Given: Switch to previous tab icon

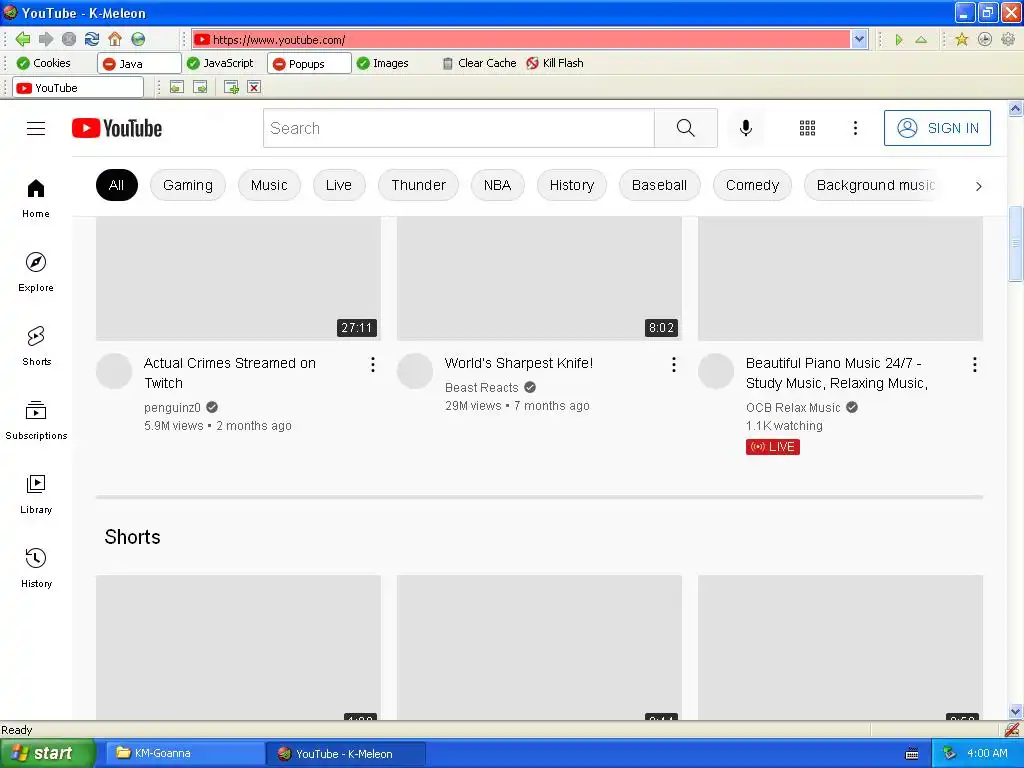Looking at the screenshot, I should click(x=177, y=87).
